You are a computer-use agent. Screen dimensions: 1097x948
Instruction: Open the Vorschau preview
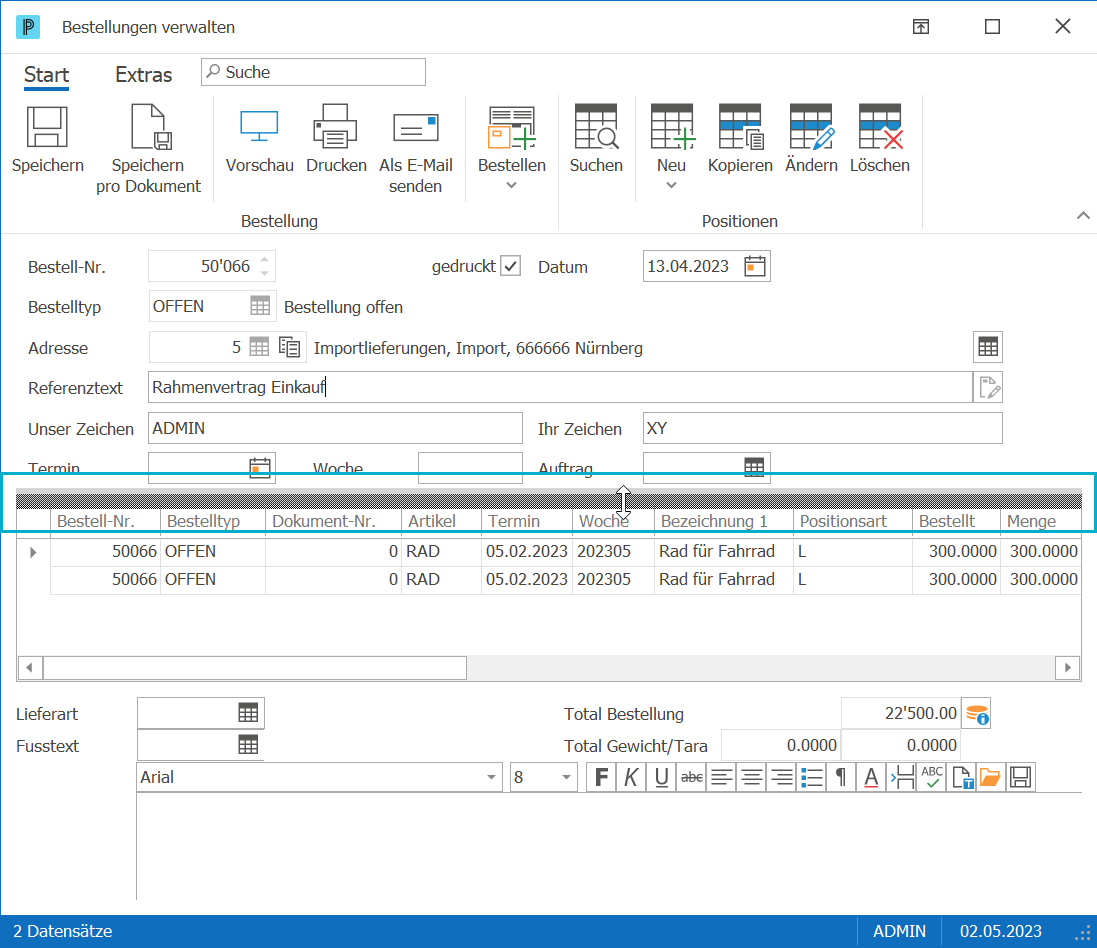click(259, 127)
